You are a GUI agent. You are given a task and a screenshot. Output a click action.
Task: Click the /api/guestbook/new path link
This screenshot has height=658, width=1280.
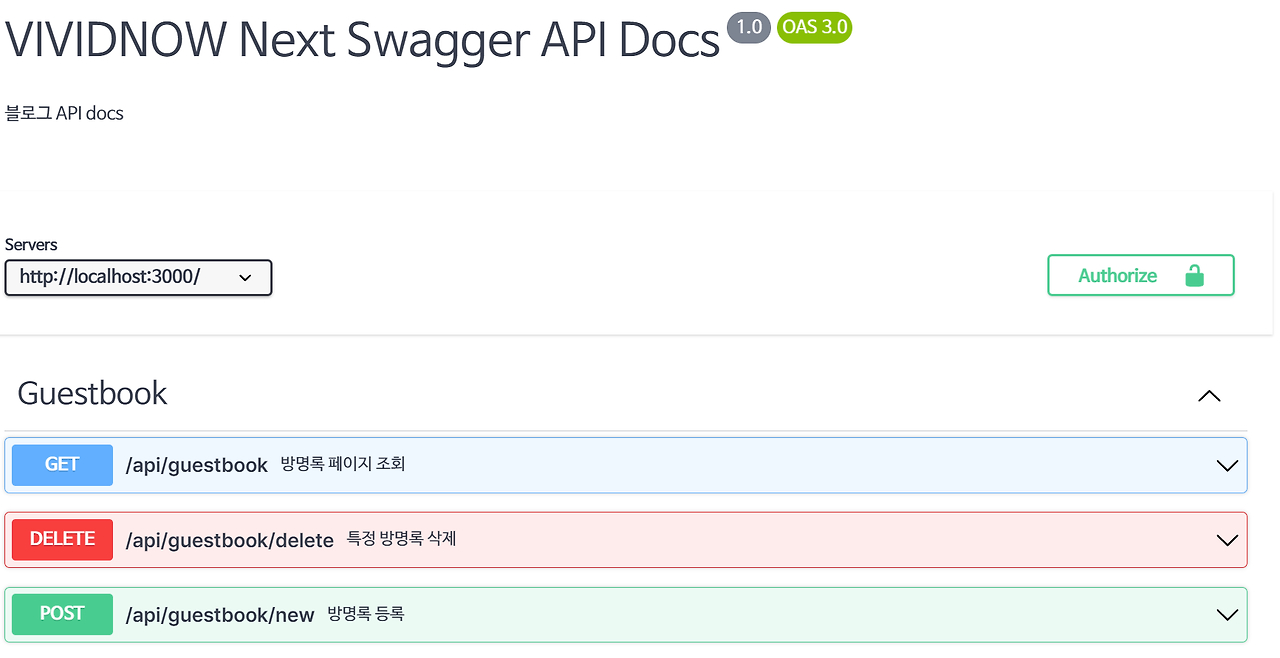pyautogui.click(x=220, y=615)
